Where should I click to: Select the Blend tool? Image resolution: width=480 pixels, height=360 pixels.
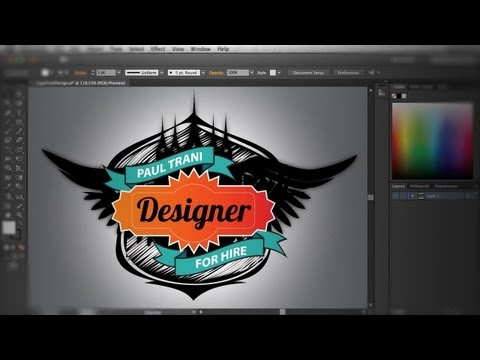click(x=19, y=187)
